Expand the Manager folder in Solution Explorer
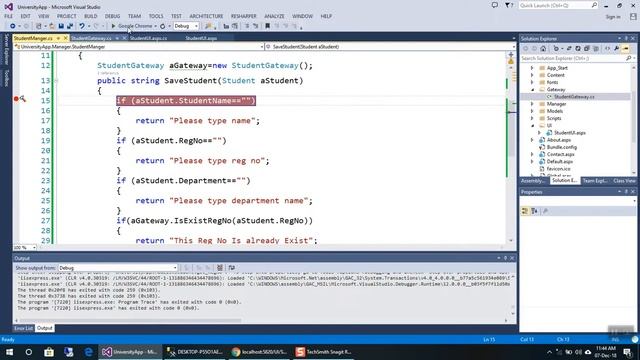 click(532, 104)
